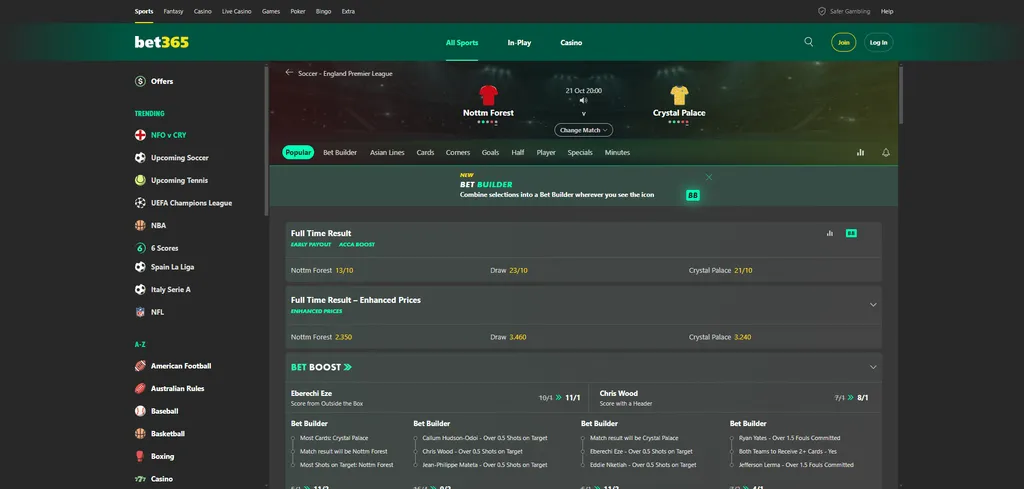The height and width of the screenshot is (489, 1024).
Task: Open All Sports in main nav
Action: click(x=462, y=42)
